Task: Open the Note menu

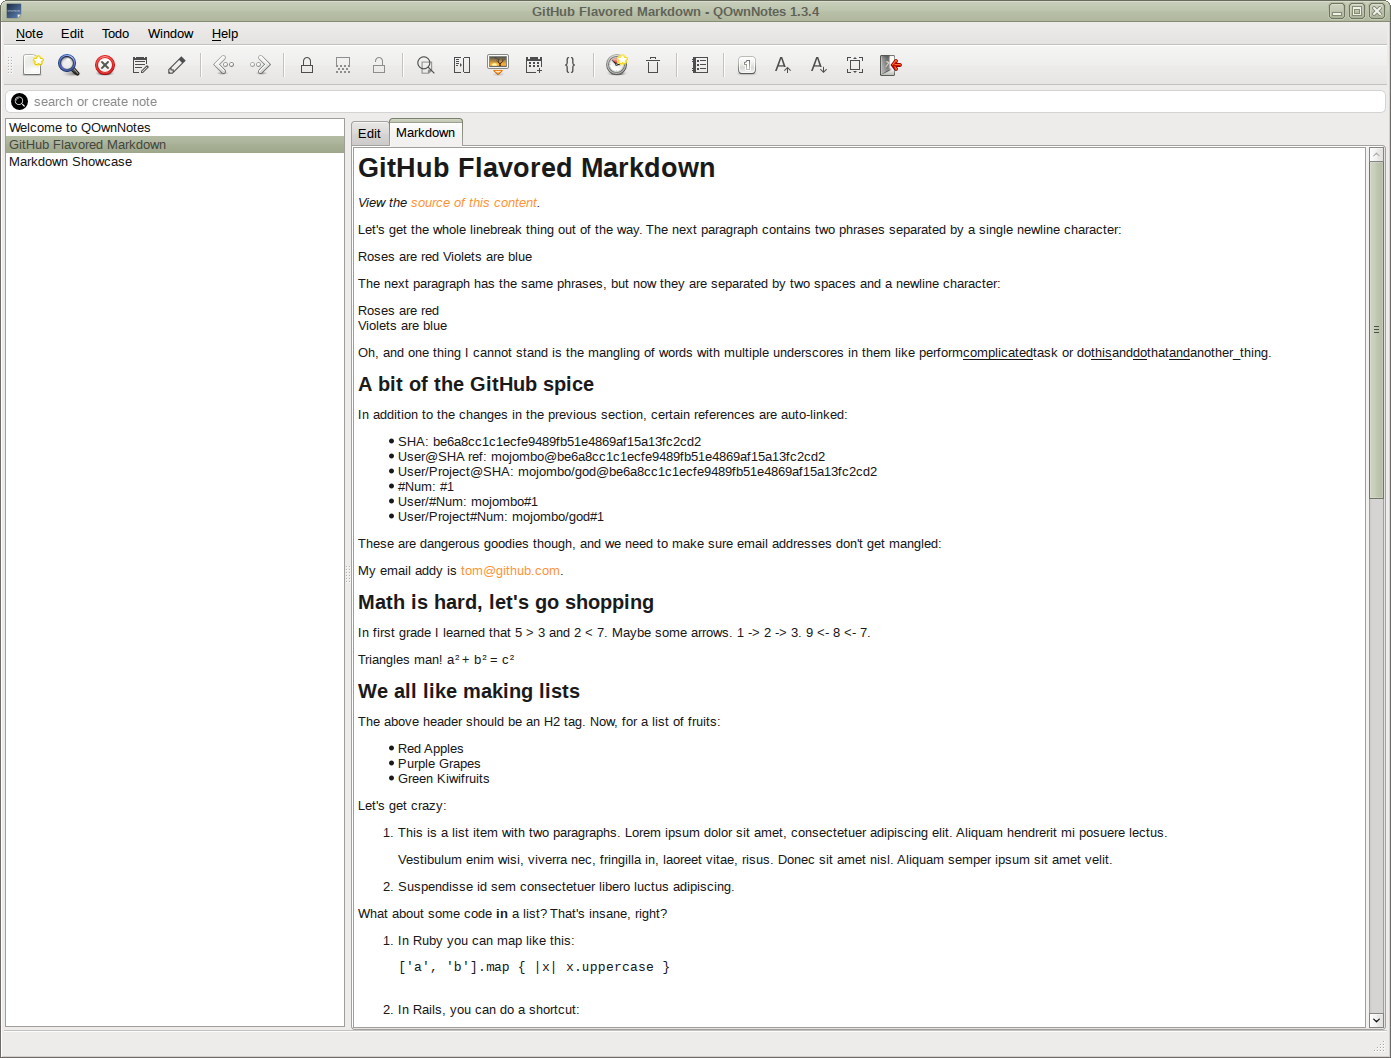Action: click(x=30, y=34)
